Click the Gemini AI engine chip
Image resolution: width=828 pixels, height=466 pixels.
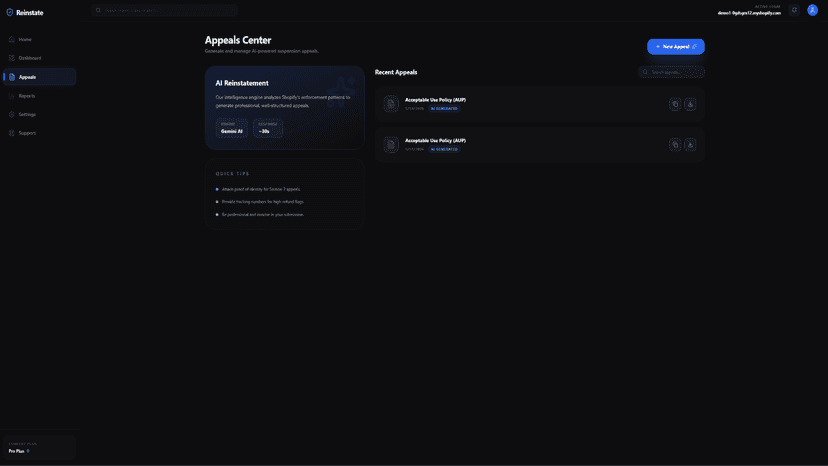tap(232, 128)
